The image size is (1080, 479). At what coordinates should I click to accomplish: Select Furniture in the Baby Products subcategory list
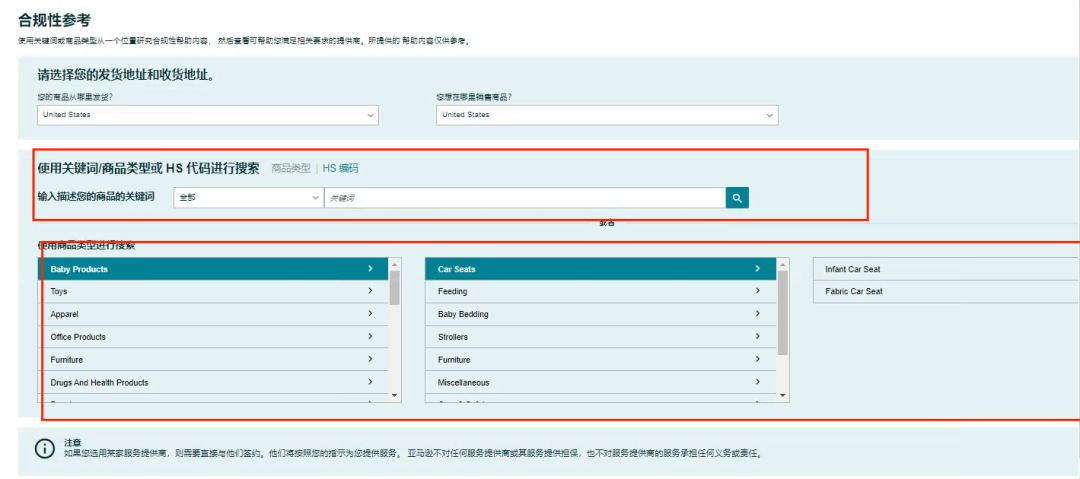tap(601, 360)
